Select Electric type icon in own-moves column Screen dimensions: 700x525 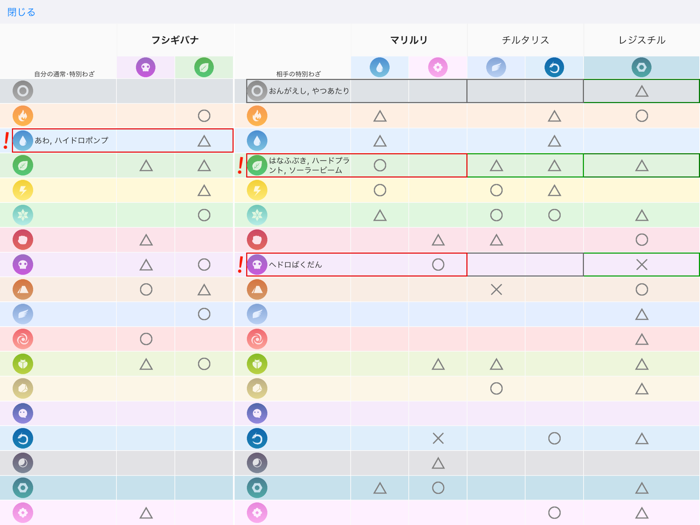click(23, 190)
